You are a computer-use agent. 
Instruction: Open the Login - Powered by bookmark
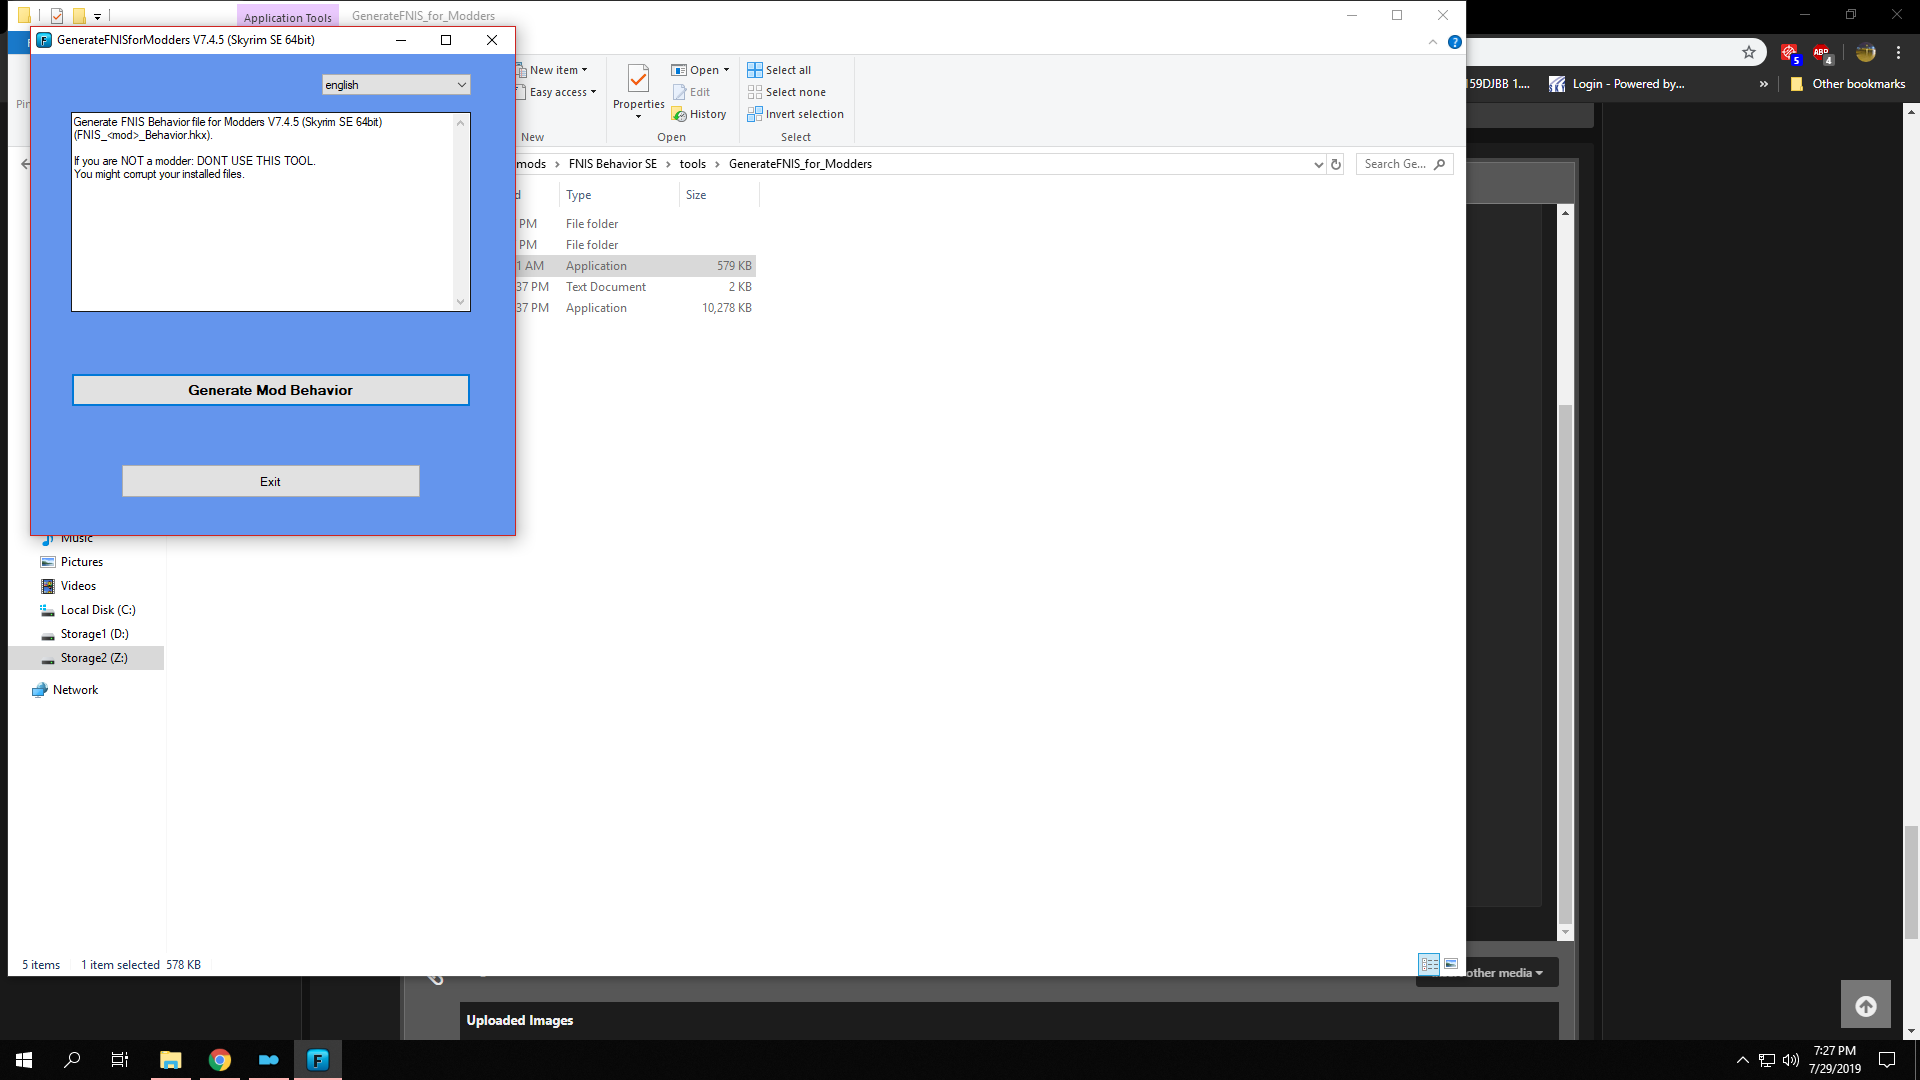[x=1617, y=84]
